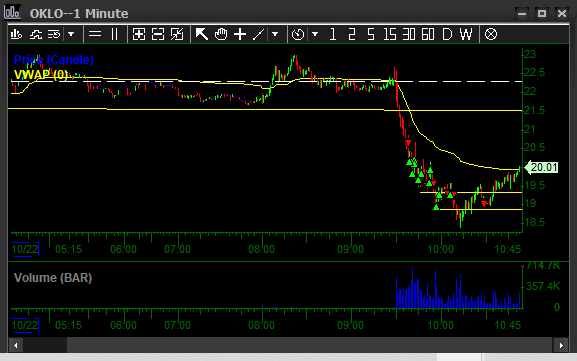Switch to 2 minute timeframe
Image resolution: width=577 pixels, height=361 pixels.
(x=352, y=34)
